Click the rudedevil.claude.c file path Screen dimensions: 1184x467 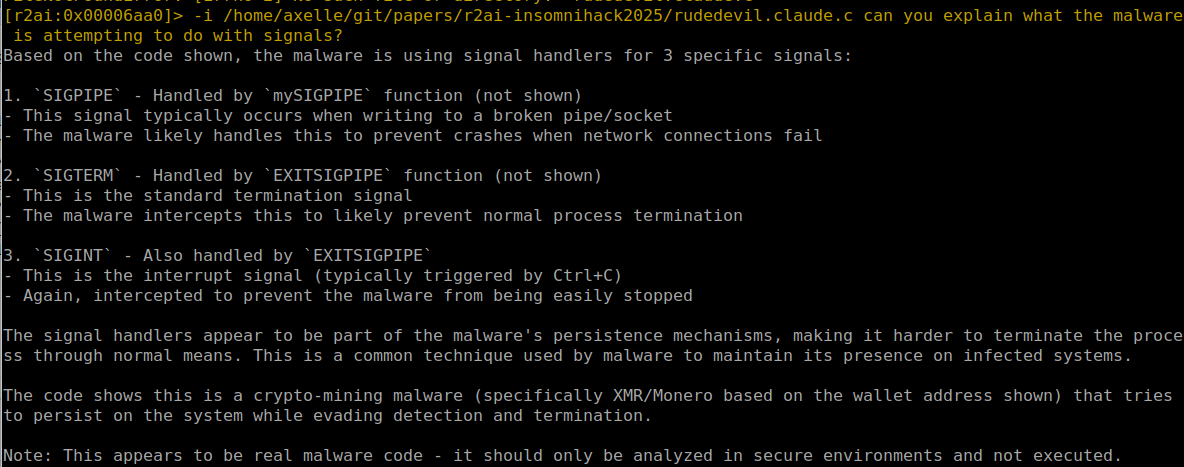pos(538,17)
